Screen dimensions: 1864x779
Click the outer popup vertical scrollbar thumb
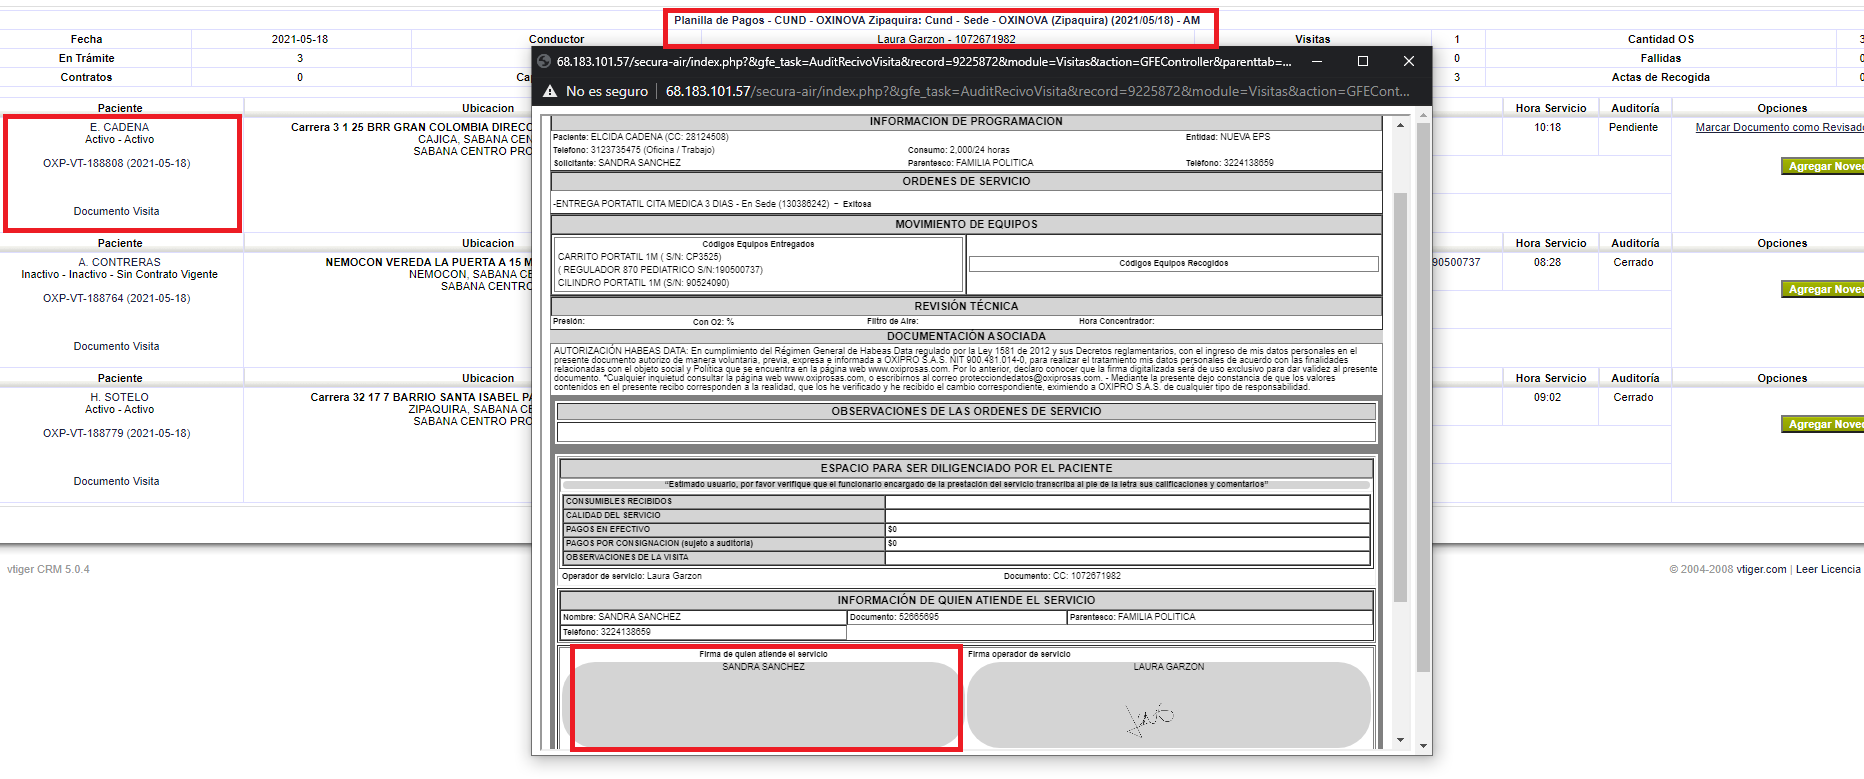pos(1423,398)
